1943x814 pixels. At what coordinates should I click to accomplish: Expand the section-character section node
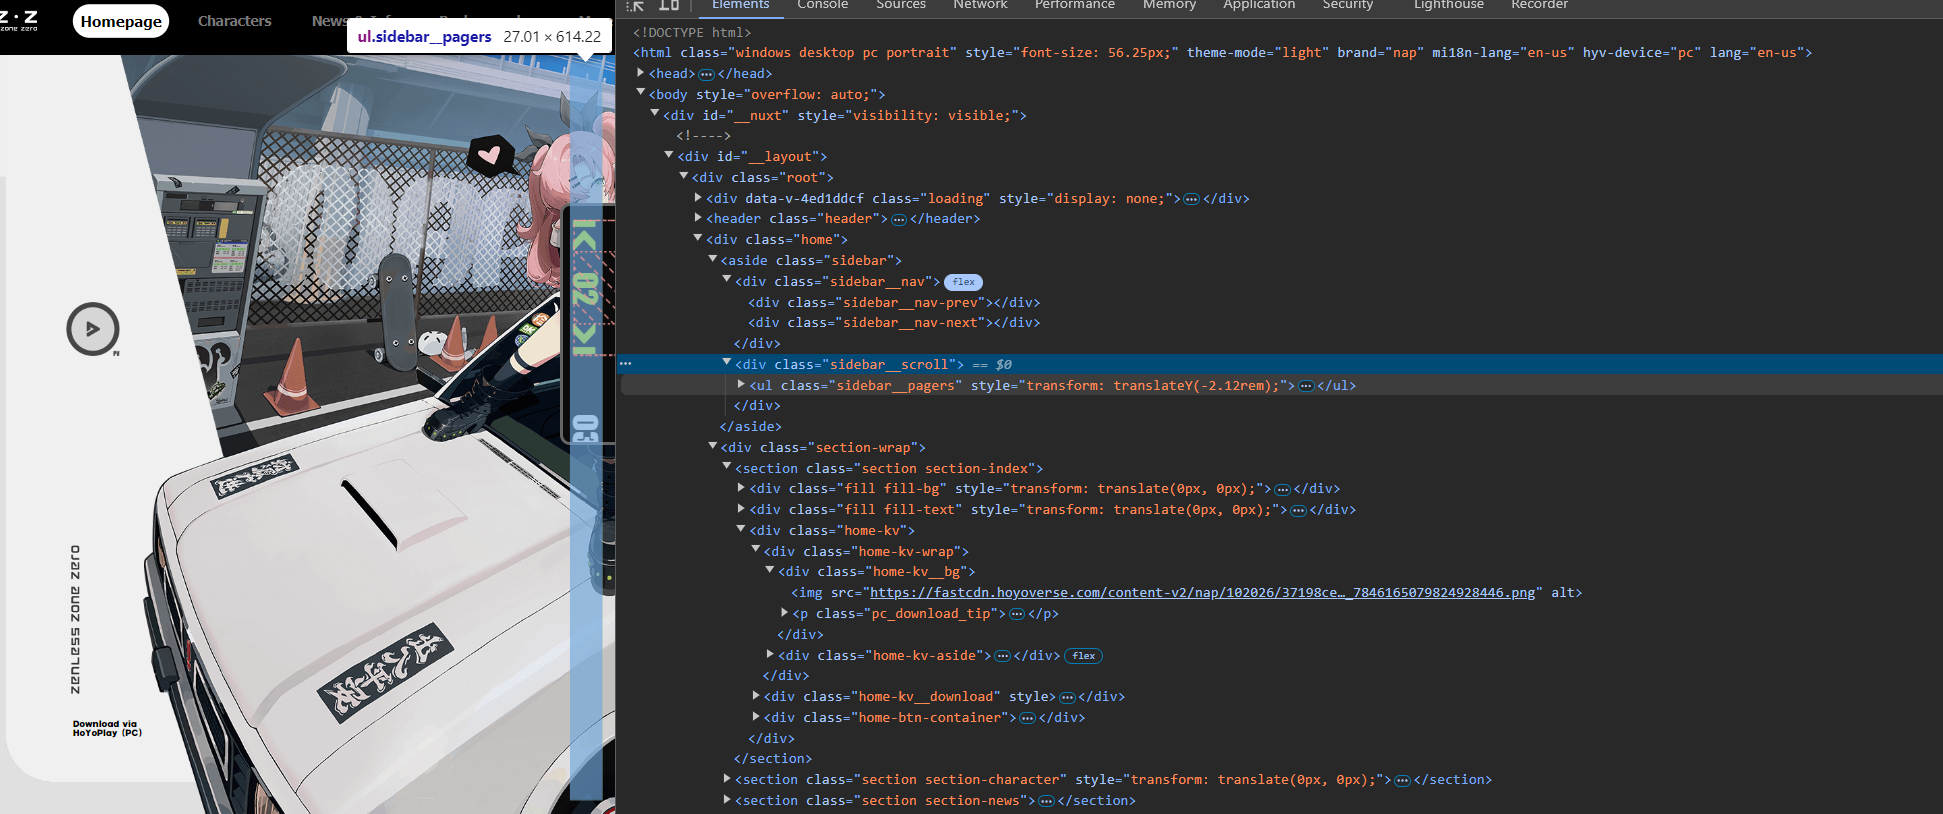tap(727, 779)
